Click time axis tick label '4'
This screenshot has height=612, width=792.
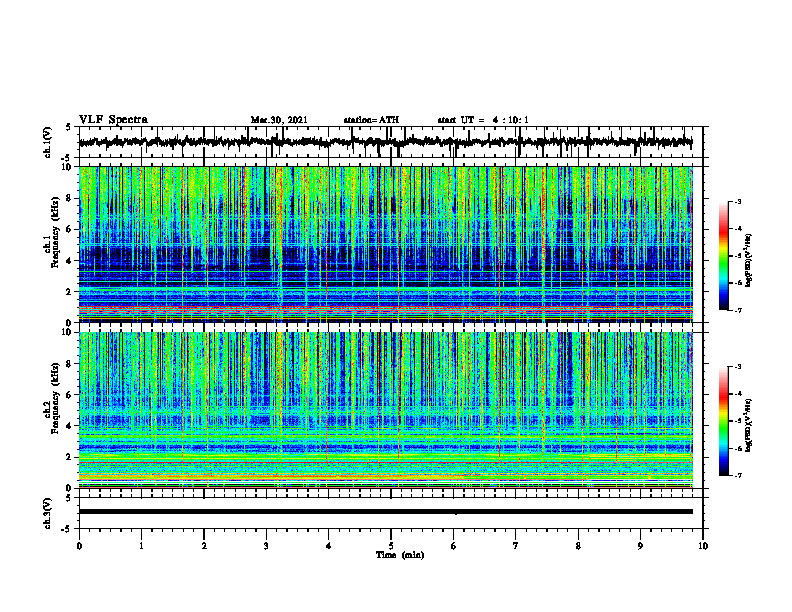[328, 546]
